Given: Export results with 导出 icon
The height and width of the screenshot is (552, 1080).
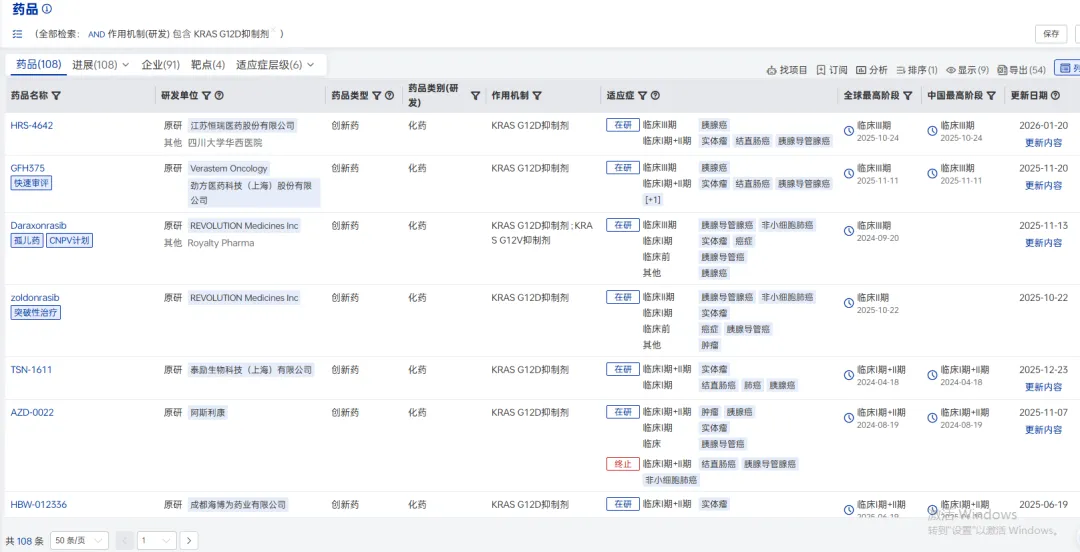Looking at the screenshot, I should [1001, 70].
